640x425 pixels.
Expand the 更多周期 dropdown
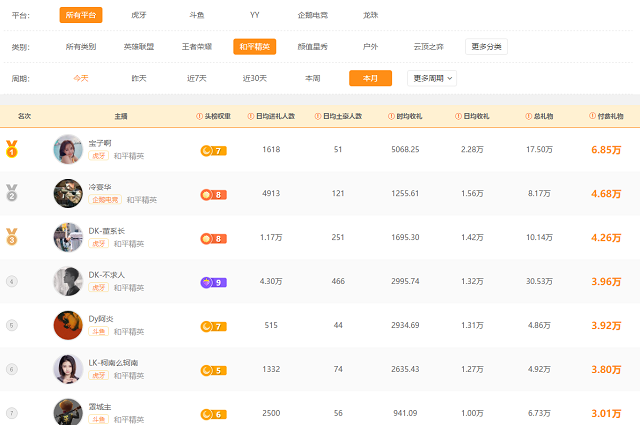(433, 78)
